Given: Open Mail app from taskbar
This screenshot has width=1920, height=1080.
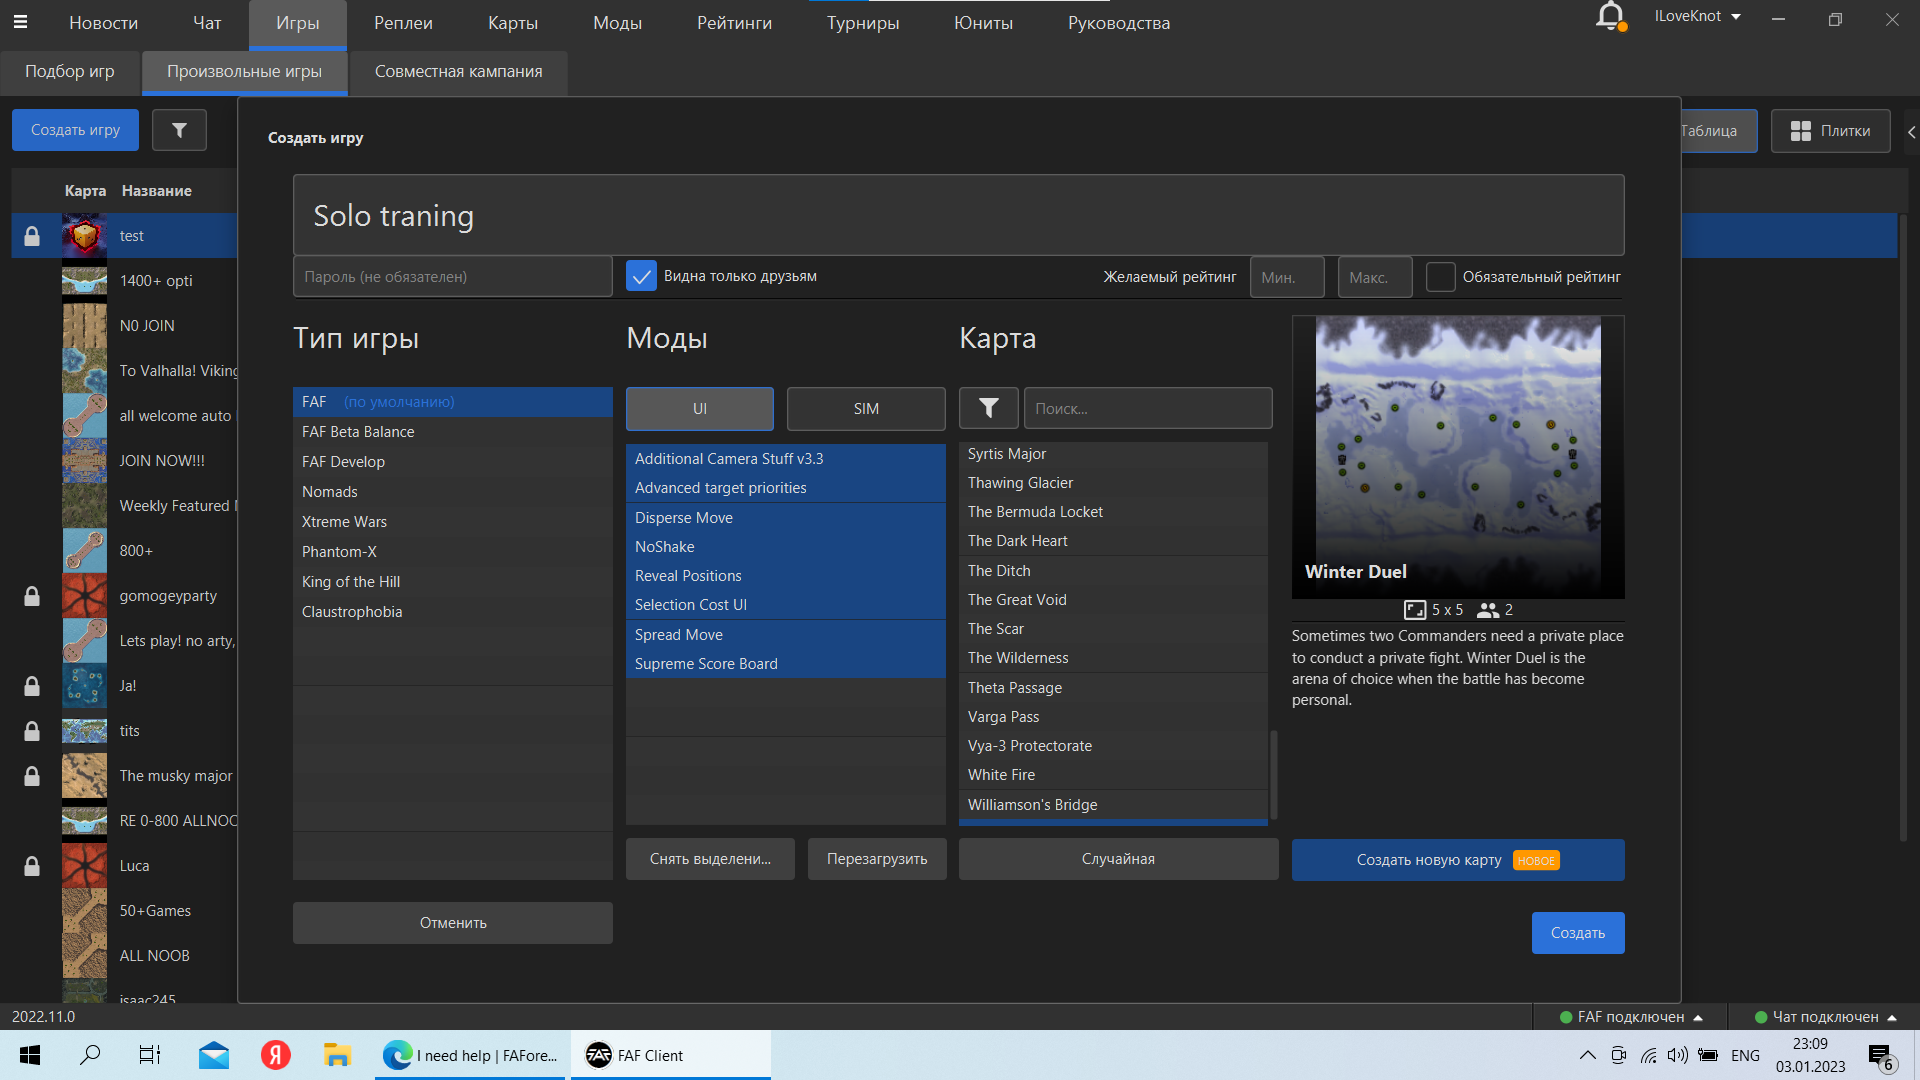Looking at the screenshot, I should coord(213,1055).
